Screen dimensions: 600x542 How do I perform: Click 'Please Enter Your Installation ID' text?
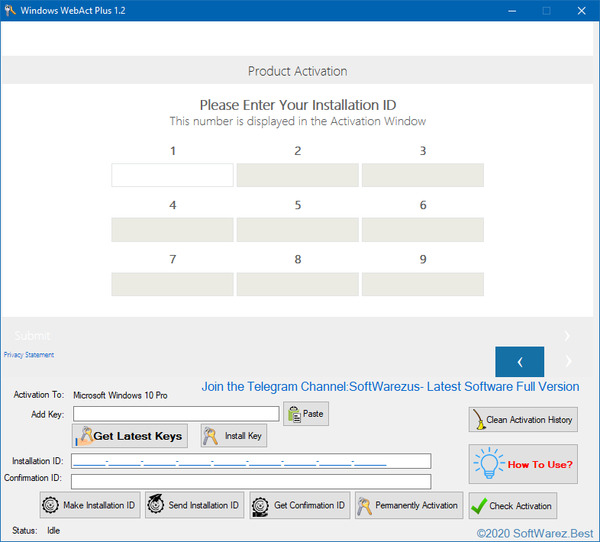(x=298, y=105)
